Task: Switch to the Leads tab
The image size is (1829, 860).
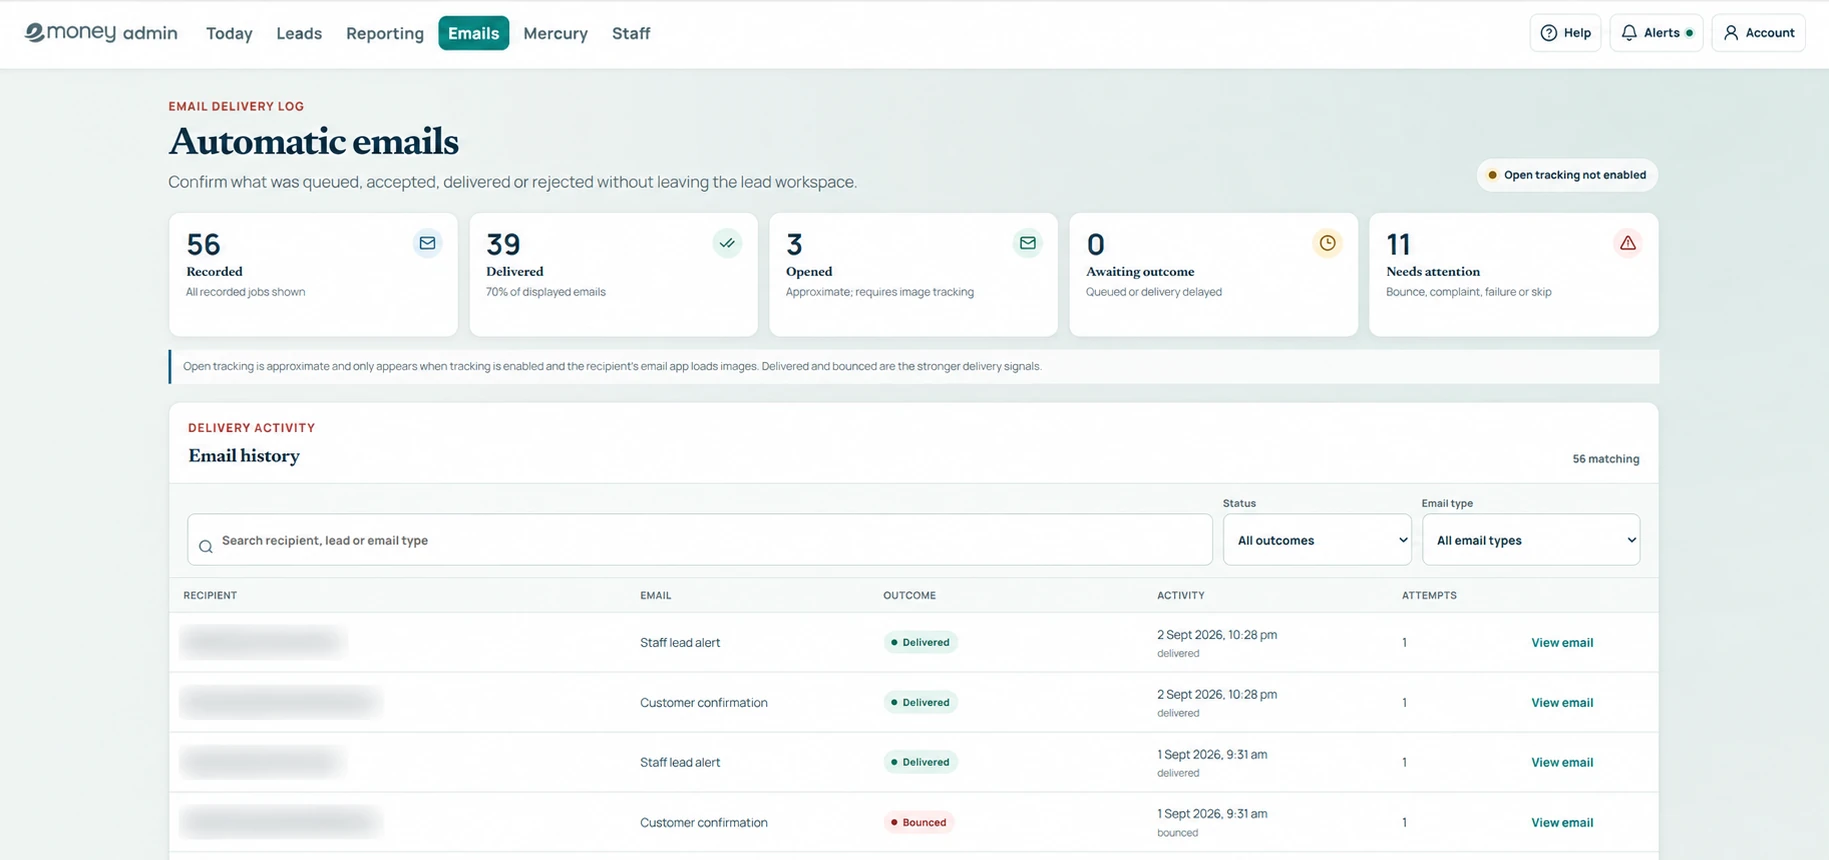Action: (x=299, y=33)
